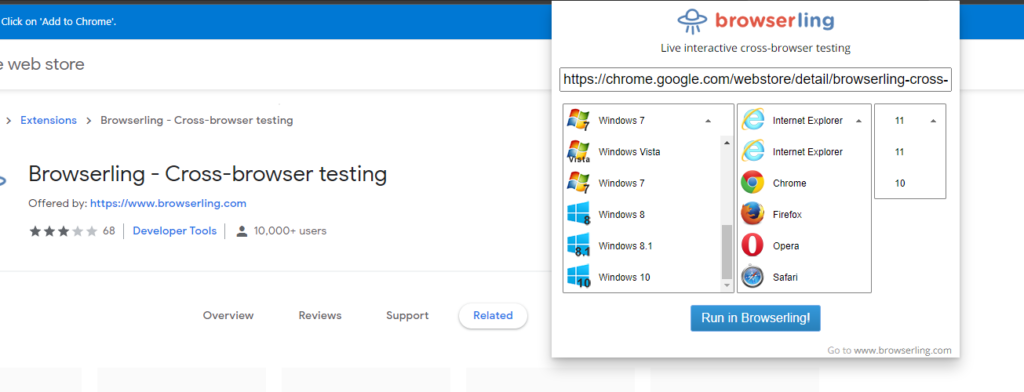Open the Support tab
The width and height of the screenshot is (1024, 392).
(x=408, y=316)
